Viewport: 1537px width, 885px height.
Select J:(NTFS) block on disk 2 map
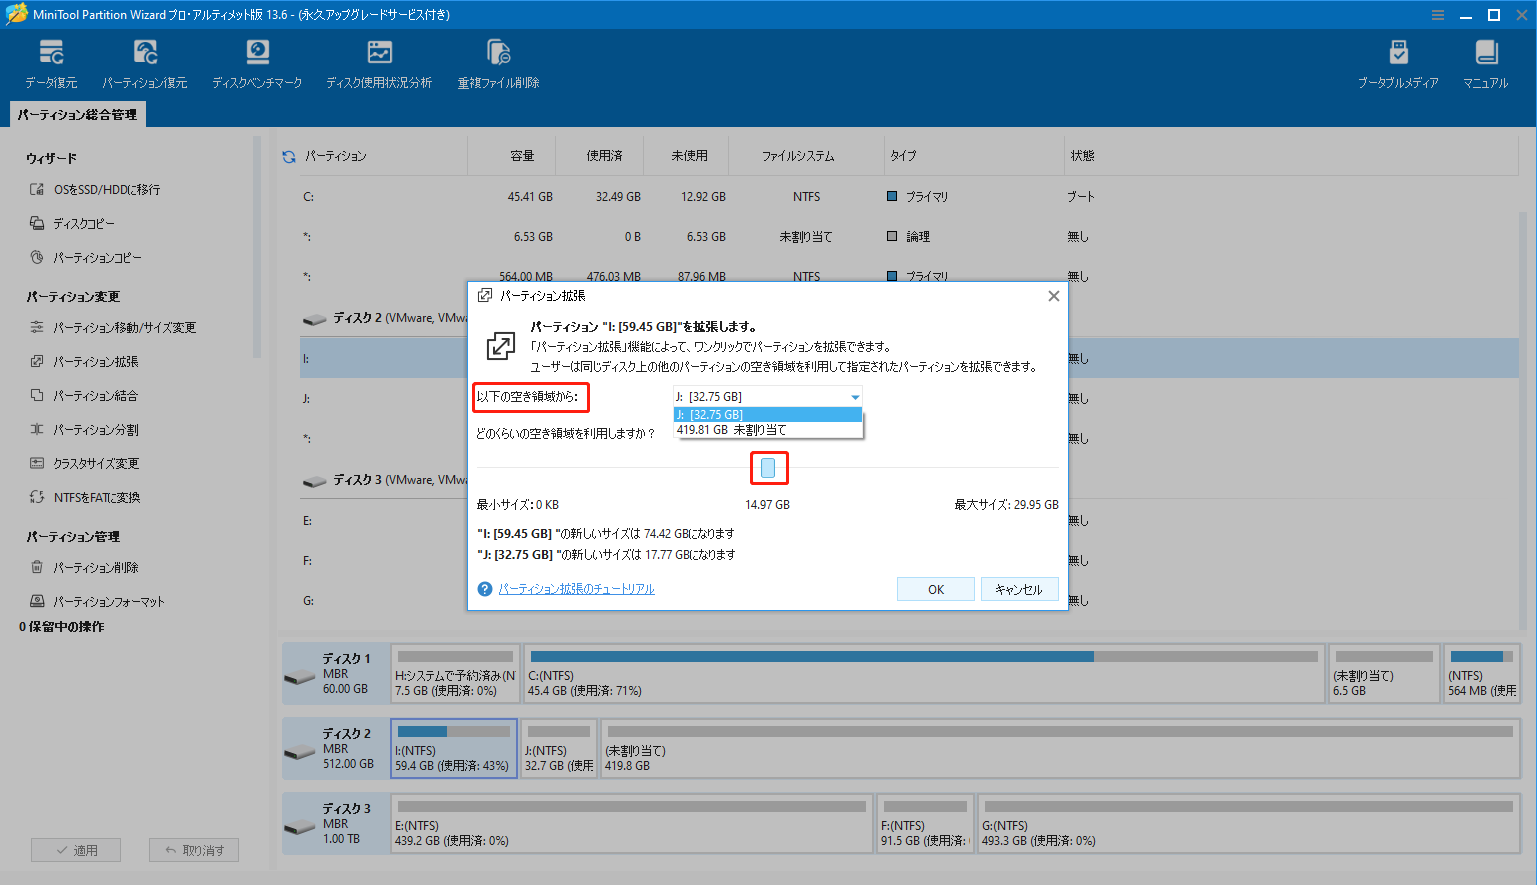[559, 749]
